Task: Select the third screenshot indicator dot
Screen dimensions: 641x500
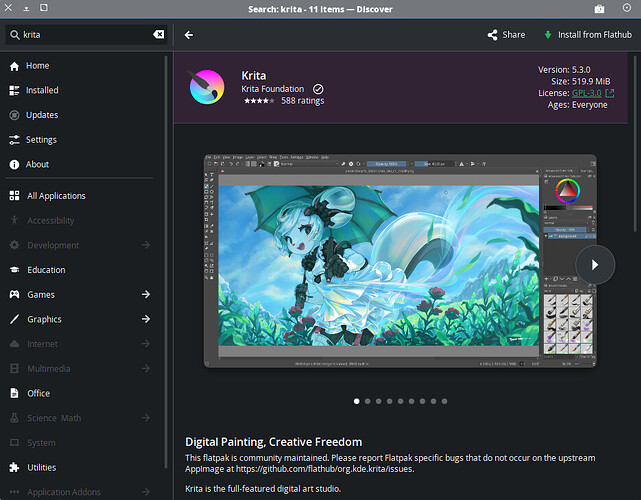Action: pyautogui.click(x=379, y=401)
